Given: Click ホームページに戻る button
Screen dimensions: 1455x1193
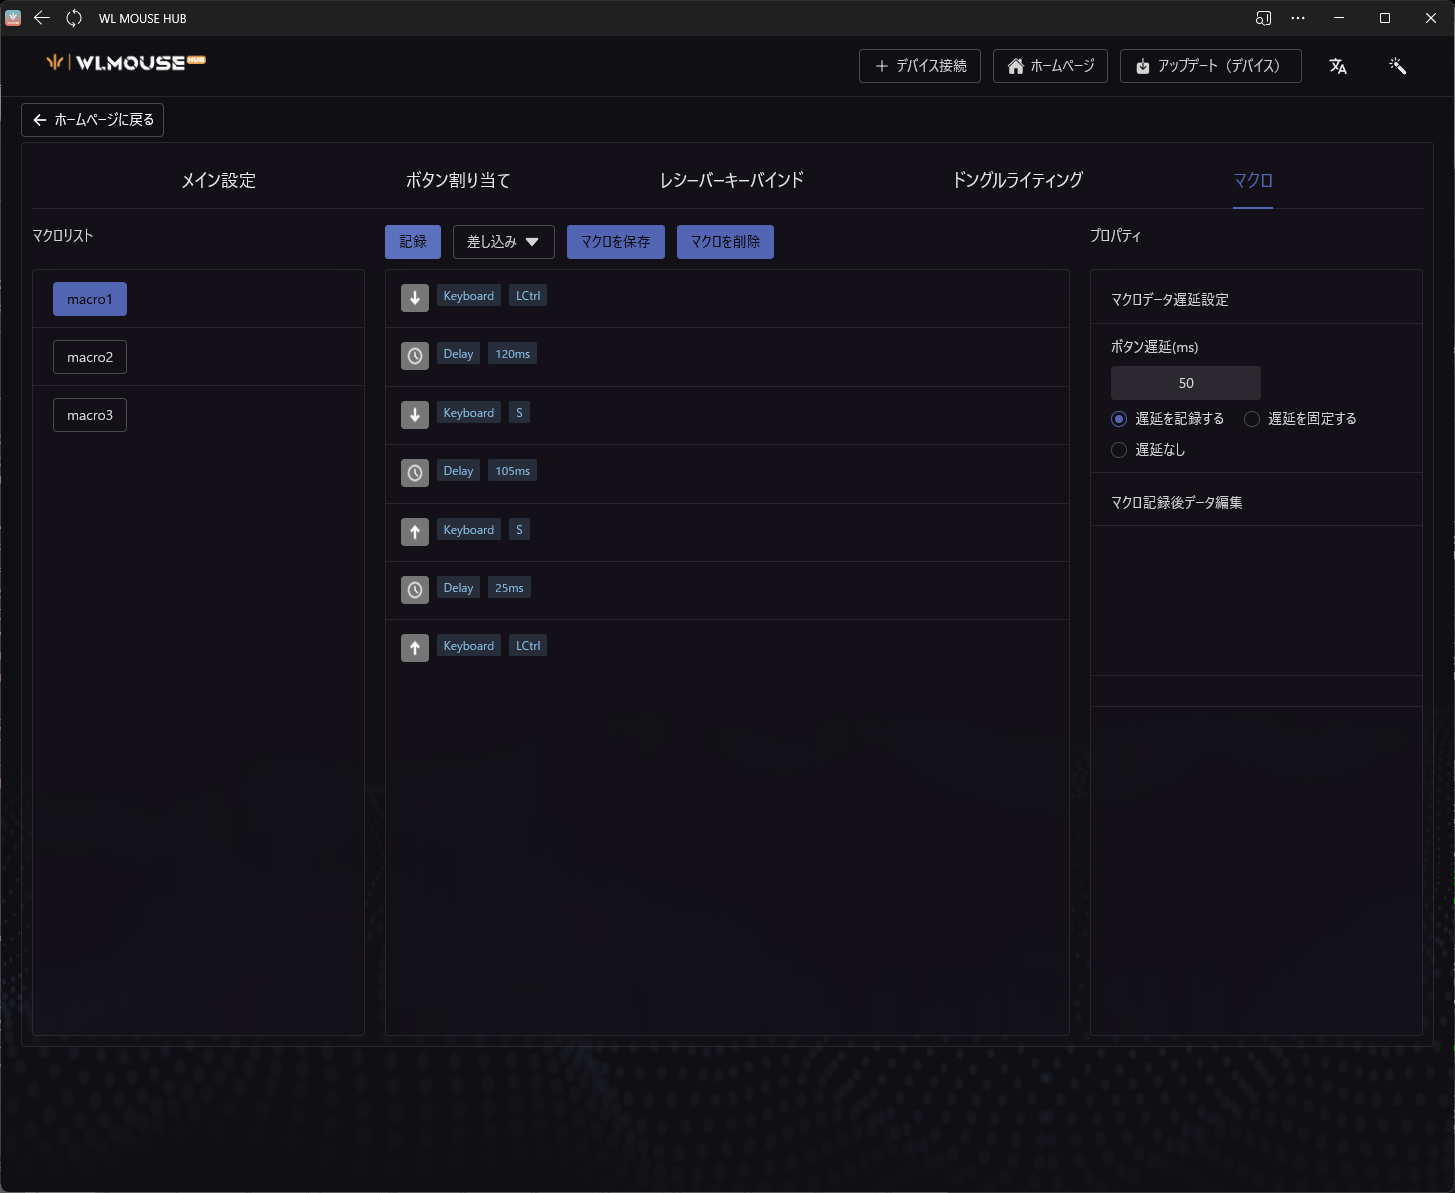Looking at the screenshot, I should point(93,120).
